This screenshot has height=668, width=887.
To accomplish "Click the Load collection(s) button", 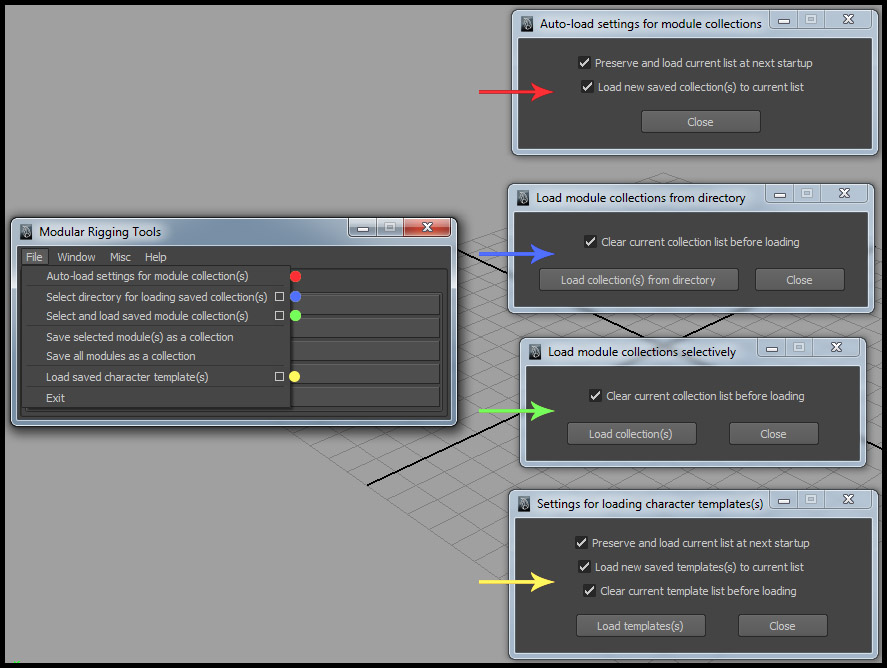I will [631, 434].
